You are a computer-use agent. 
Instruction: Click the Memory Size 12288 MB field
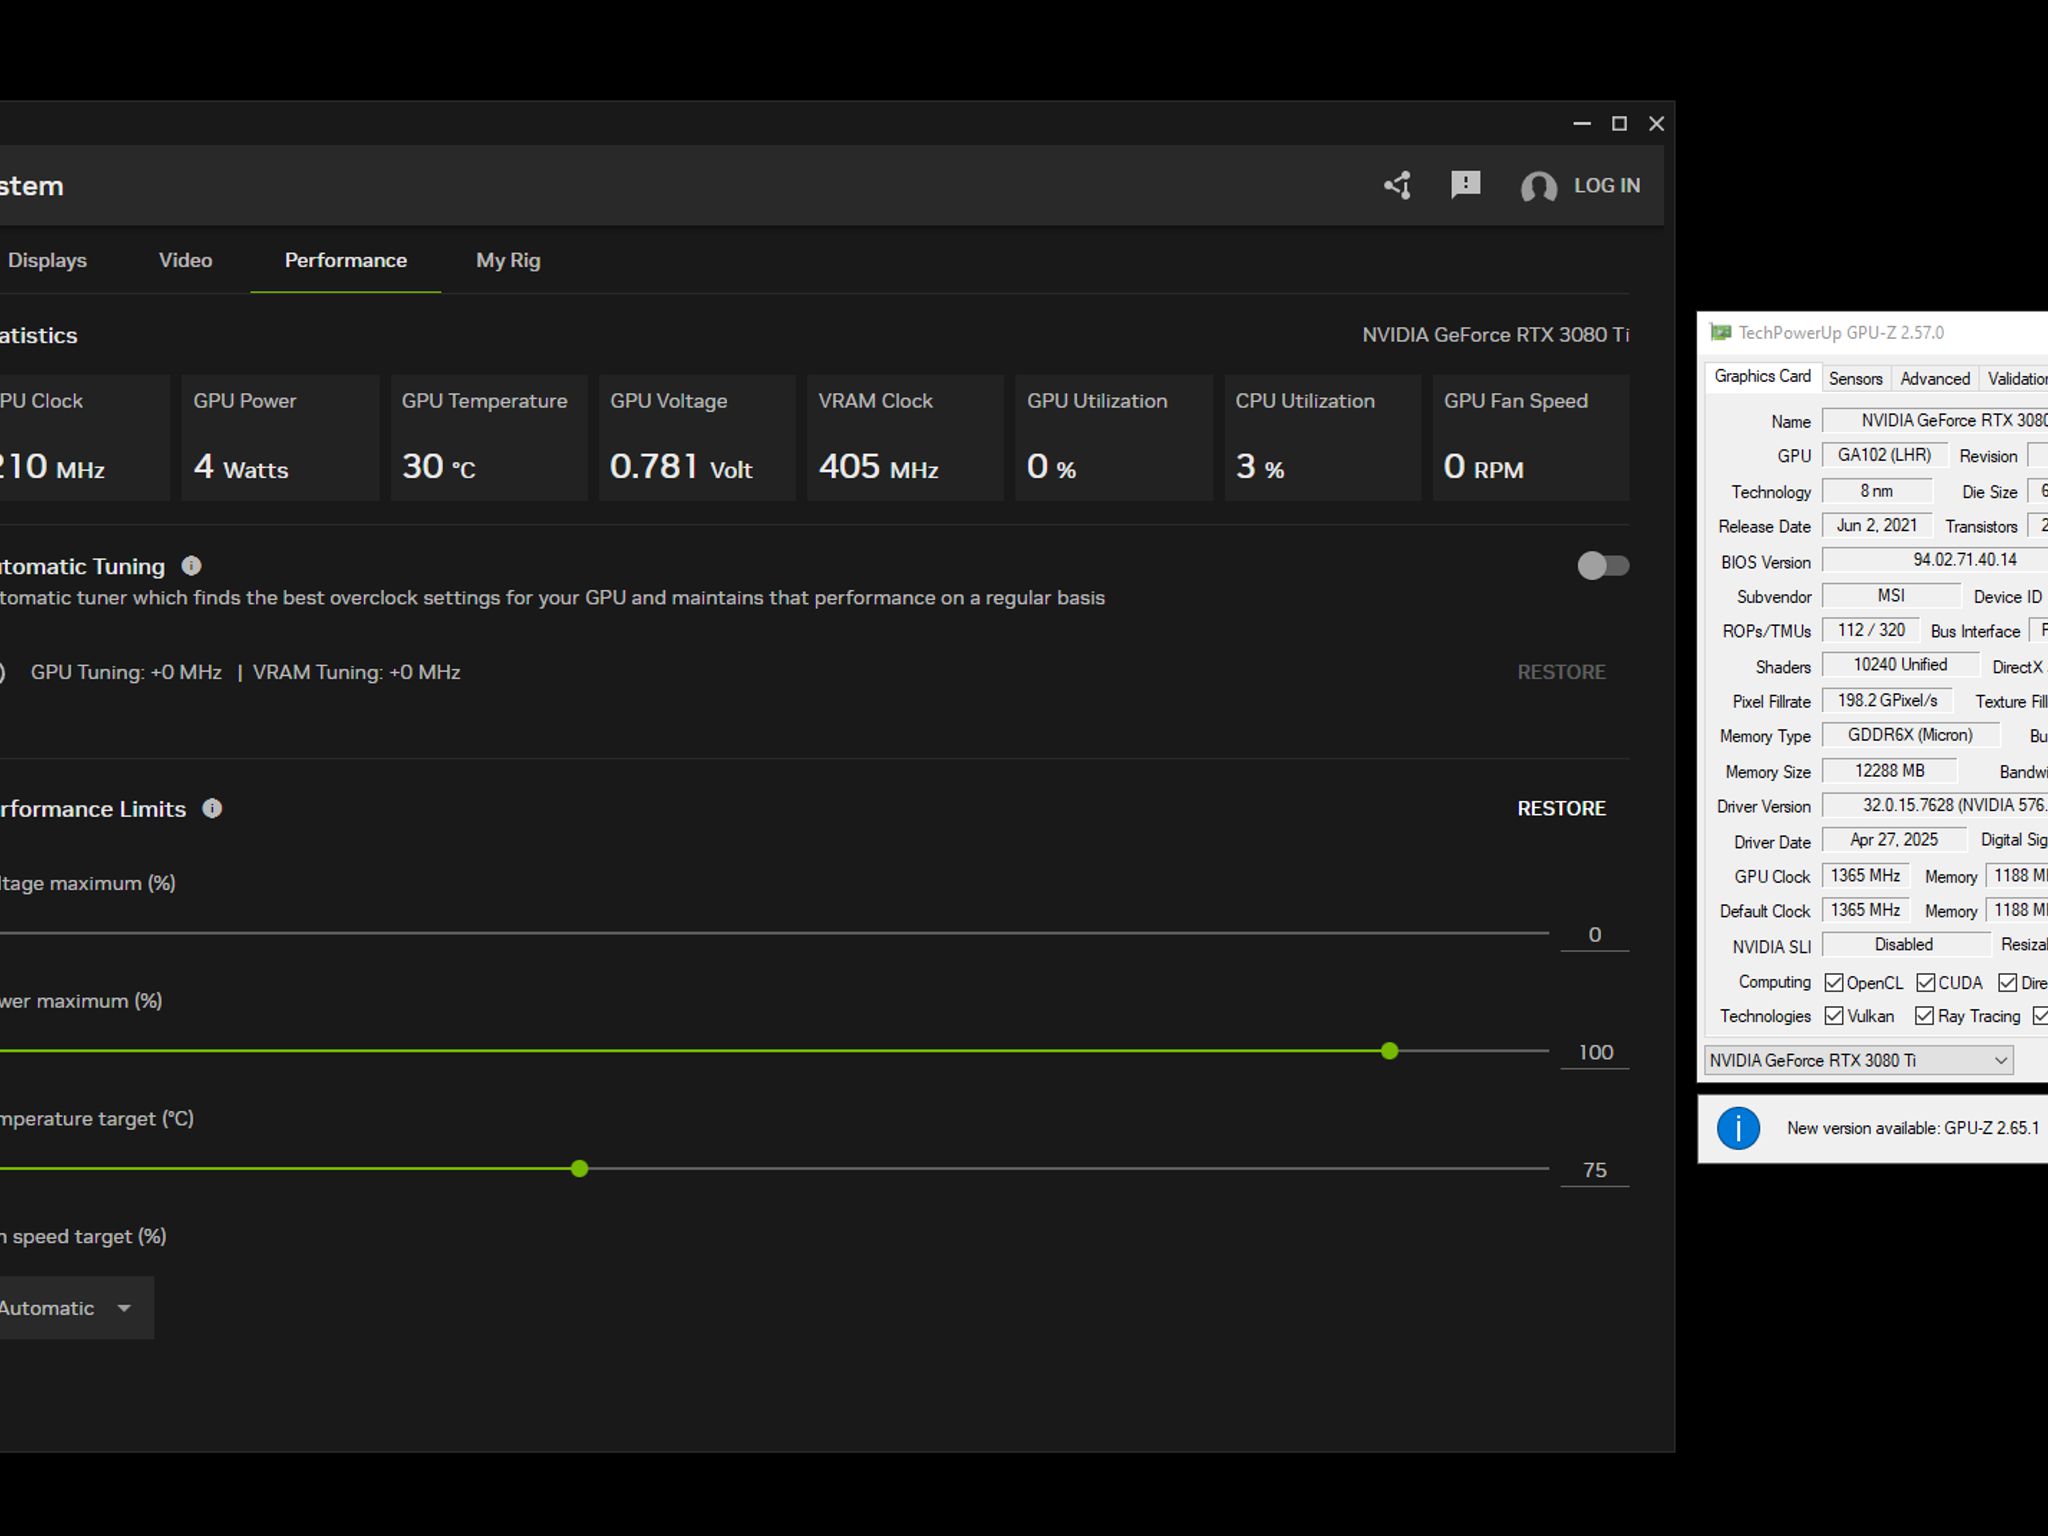(x=1889, y=771)
